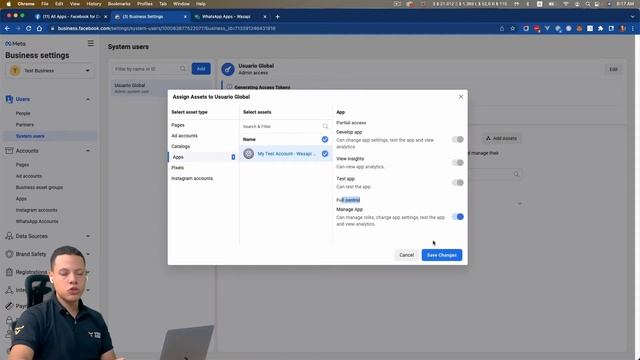The height and width of the screenshot is (360, 640).
Task: Select Apps asset type
Action: [x=203, y=157]
